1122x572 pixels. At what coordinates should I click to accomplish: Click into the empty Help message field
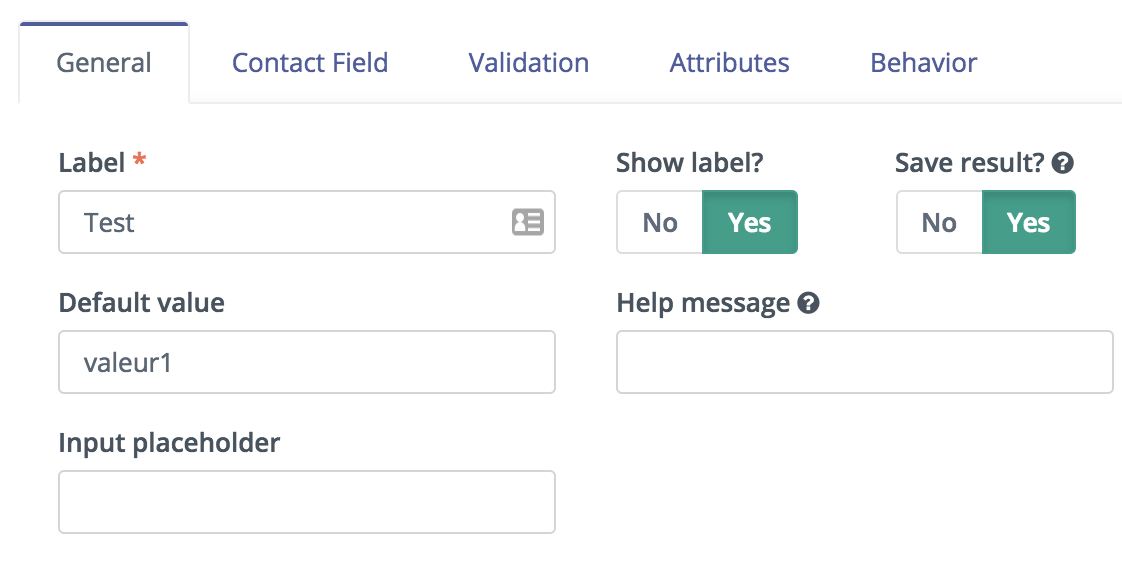click(x=864, y=362)
